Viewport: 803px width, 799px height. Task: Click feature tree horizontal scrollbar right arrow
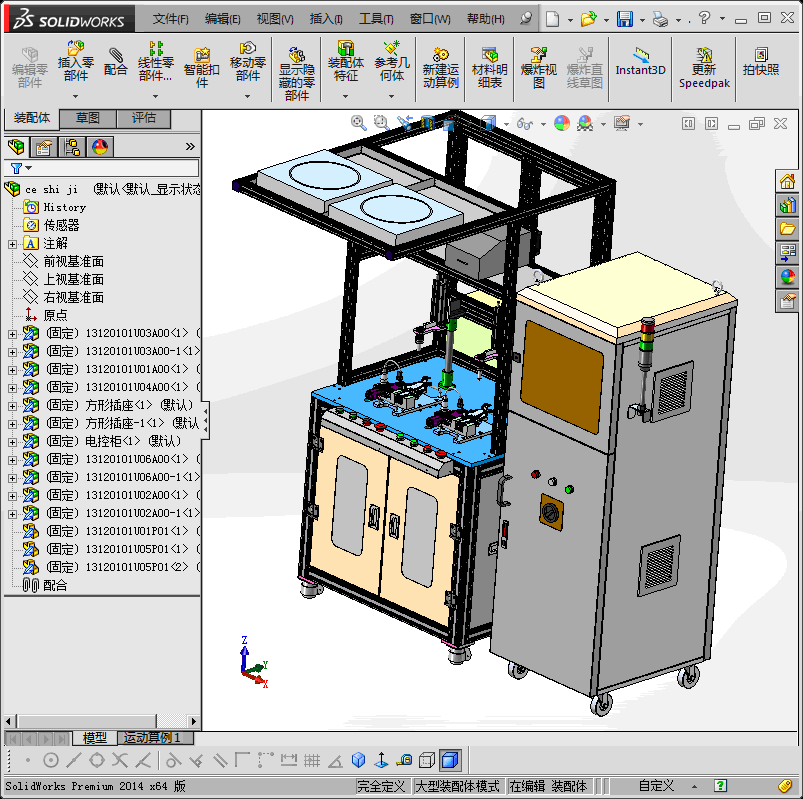coord(194,721)
